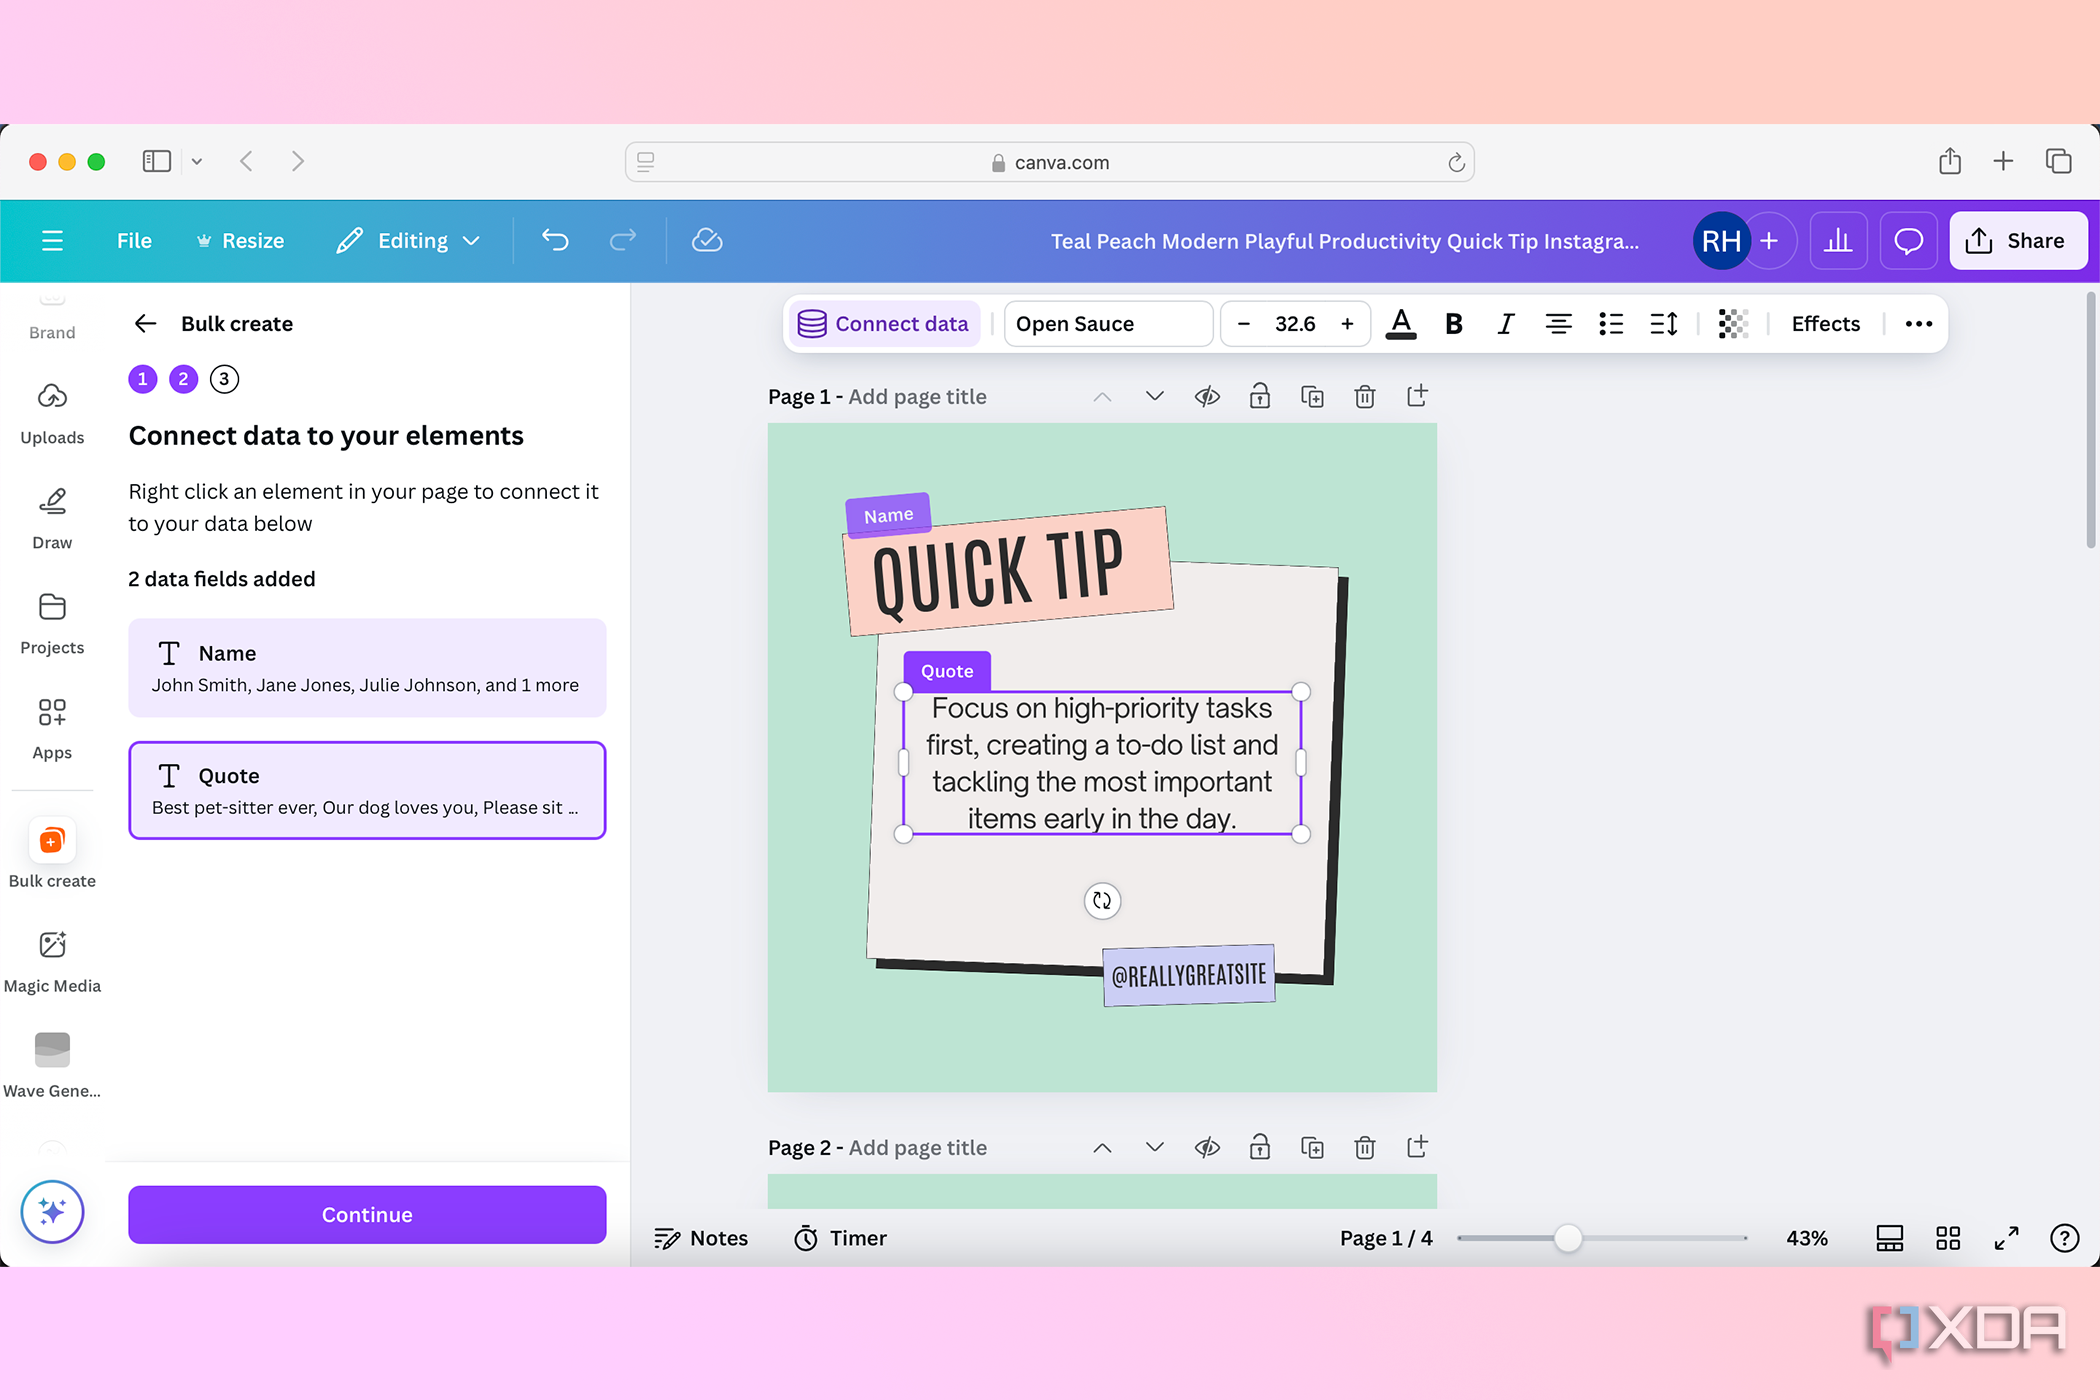Open the Projects sidebar tab
The image size is (2100, 1400).
(x=52, y=623)
